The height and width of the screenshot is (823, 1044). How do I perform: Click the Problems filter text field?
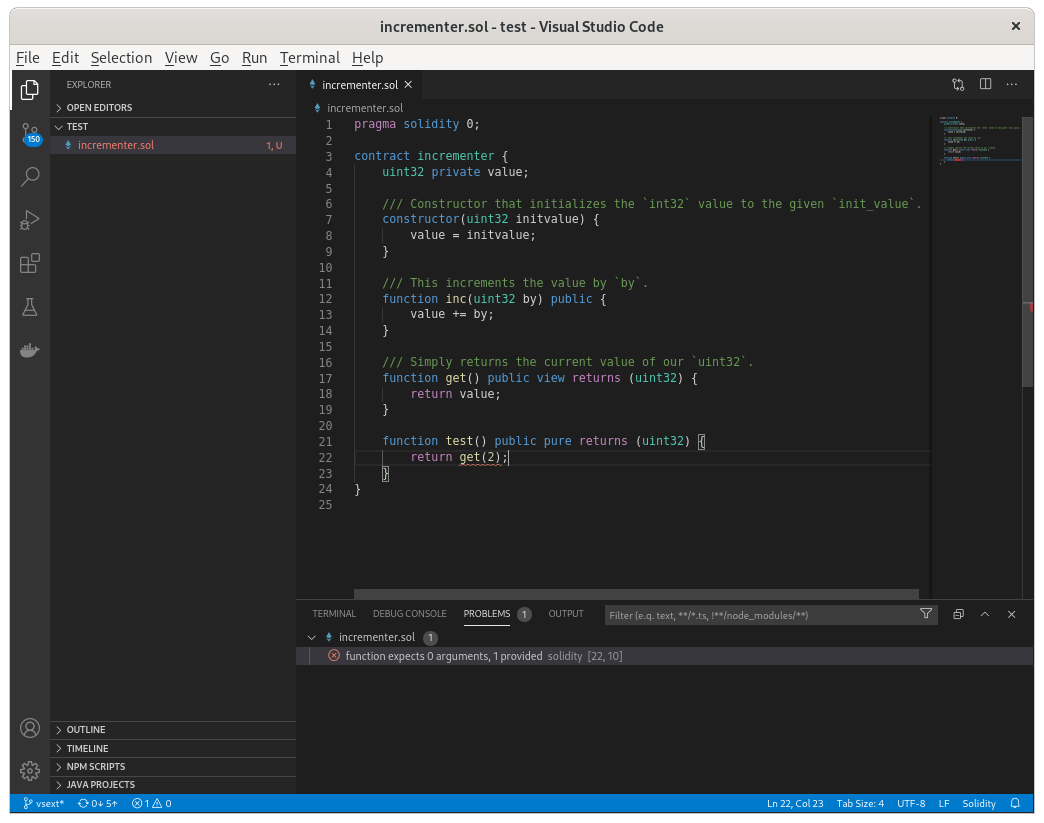(x=760, y=615)
